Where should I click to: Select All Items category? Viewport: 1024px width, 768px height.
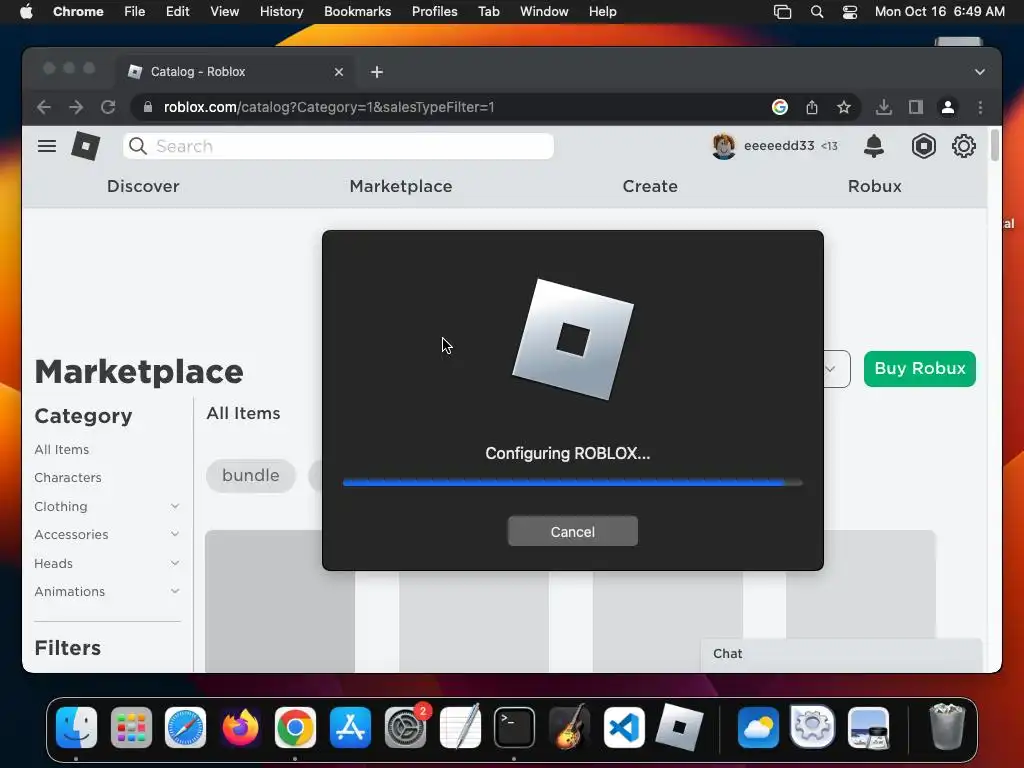click(x=61, y=449)
